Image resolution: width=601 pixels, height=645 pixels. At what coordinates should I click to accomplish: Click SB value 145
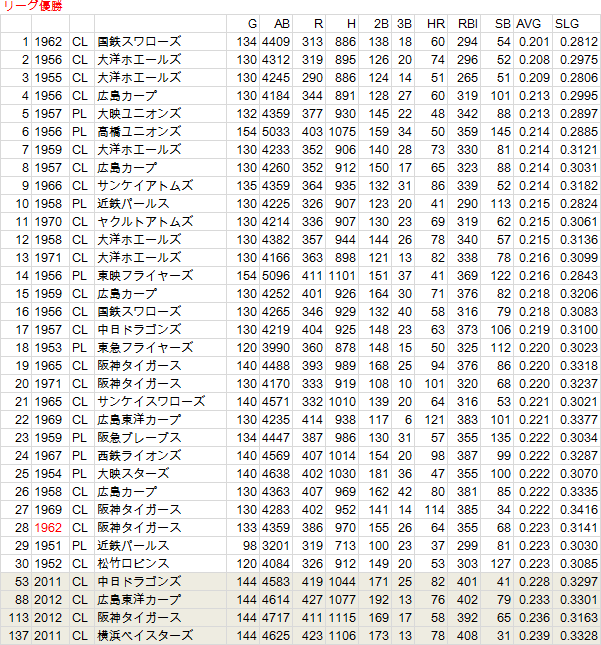point(501,132)
